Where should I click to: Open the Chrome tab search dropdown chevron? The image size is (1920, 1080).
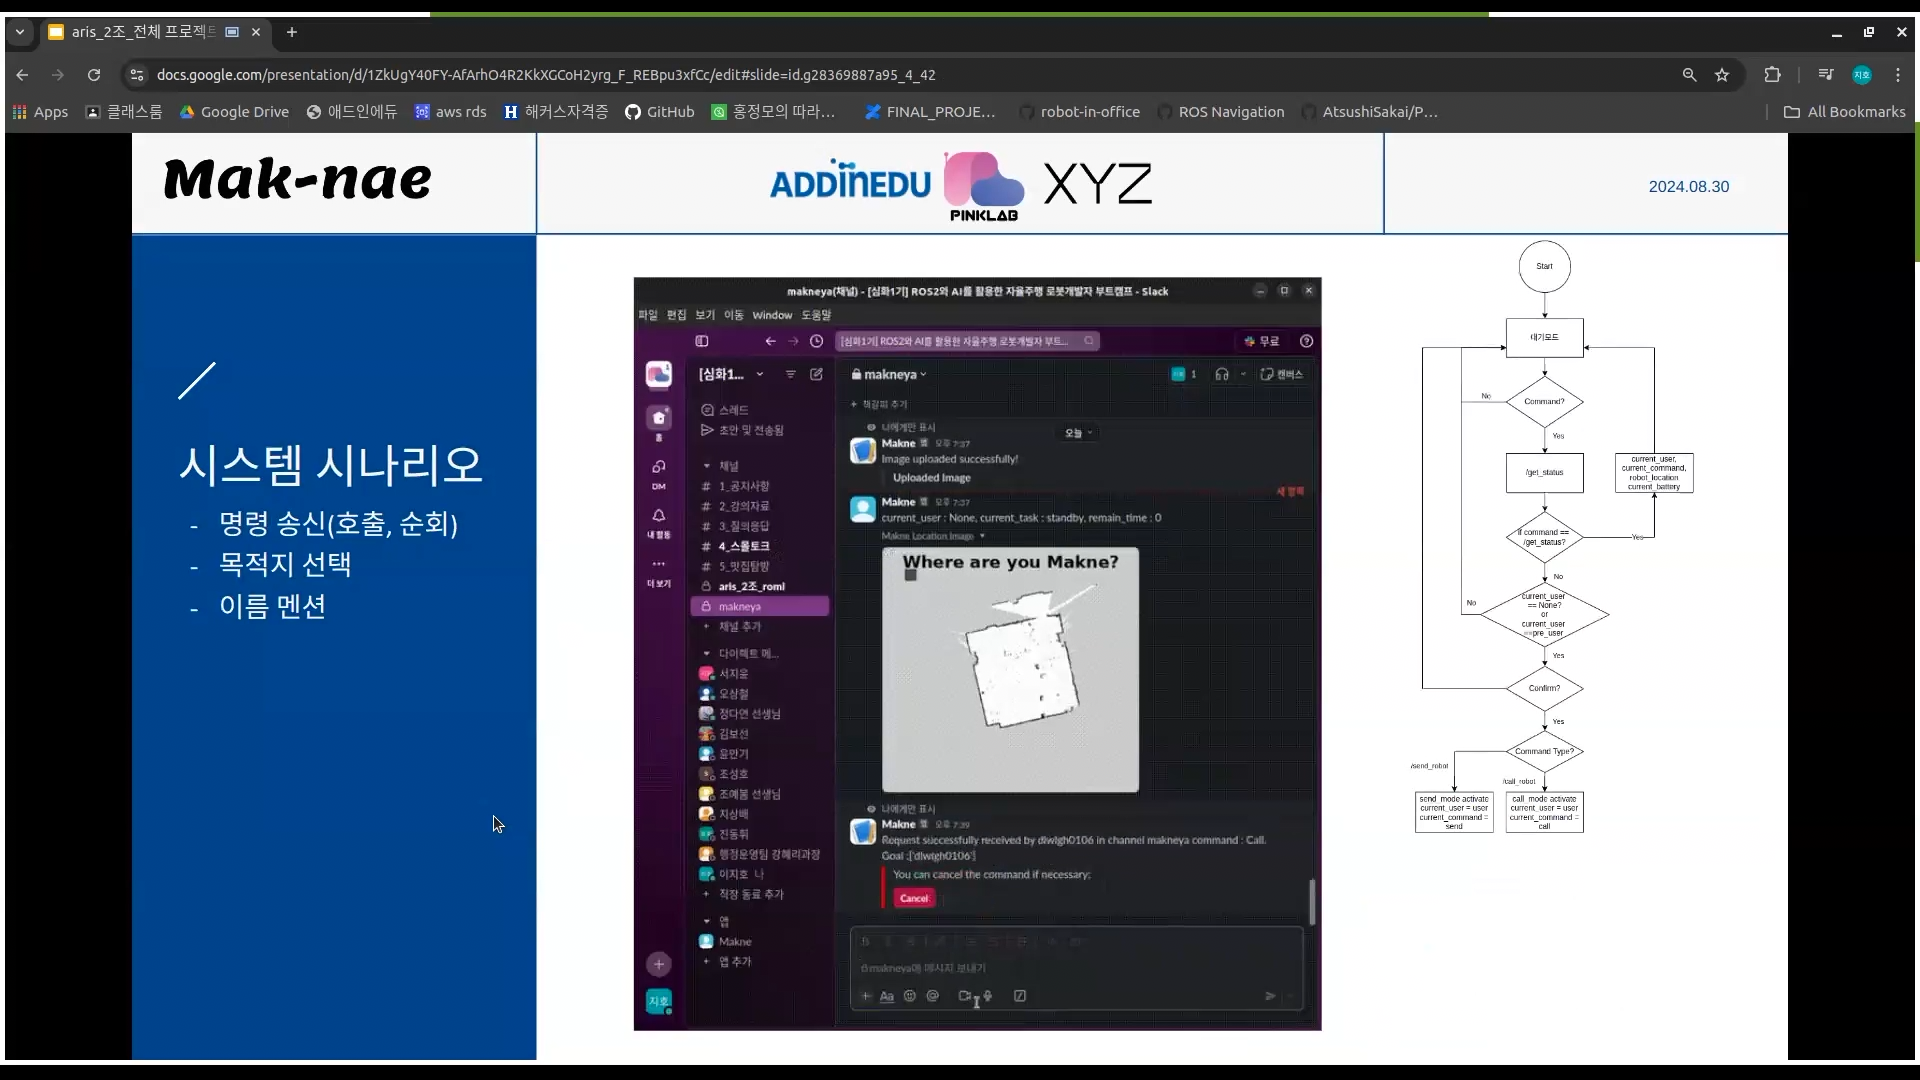point(19,32)
